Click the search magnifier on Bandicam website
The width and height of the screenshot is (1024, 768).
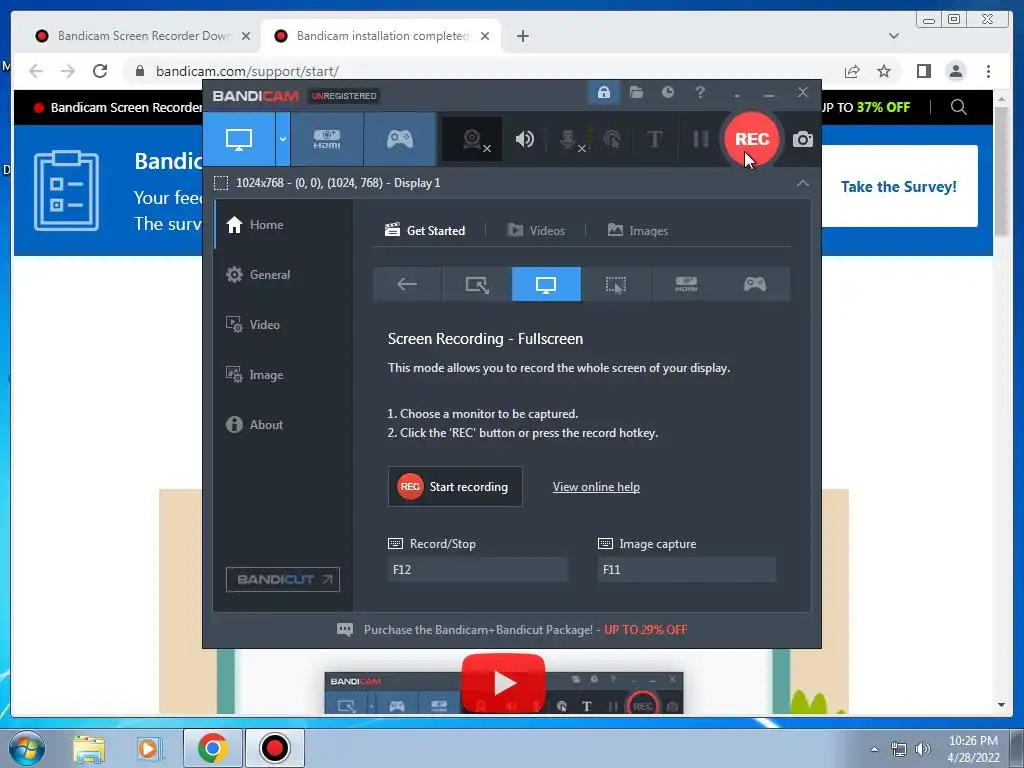[x=959, y=107]
